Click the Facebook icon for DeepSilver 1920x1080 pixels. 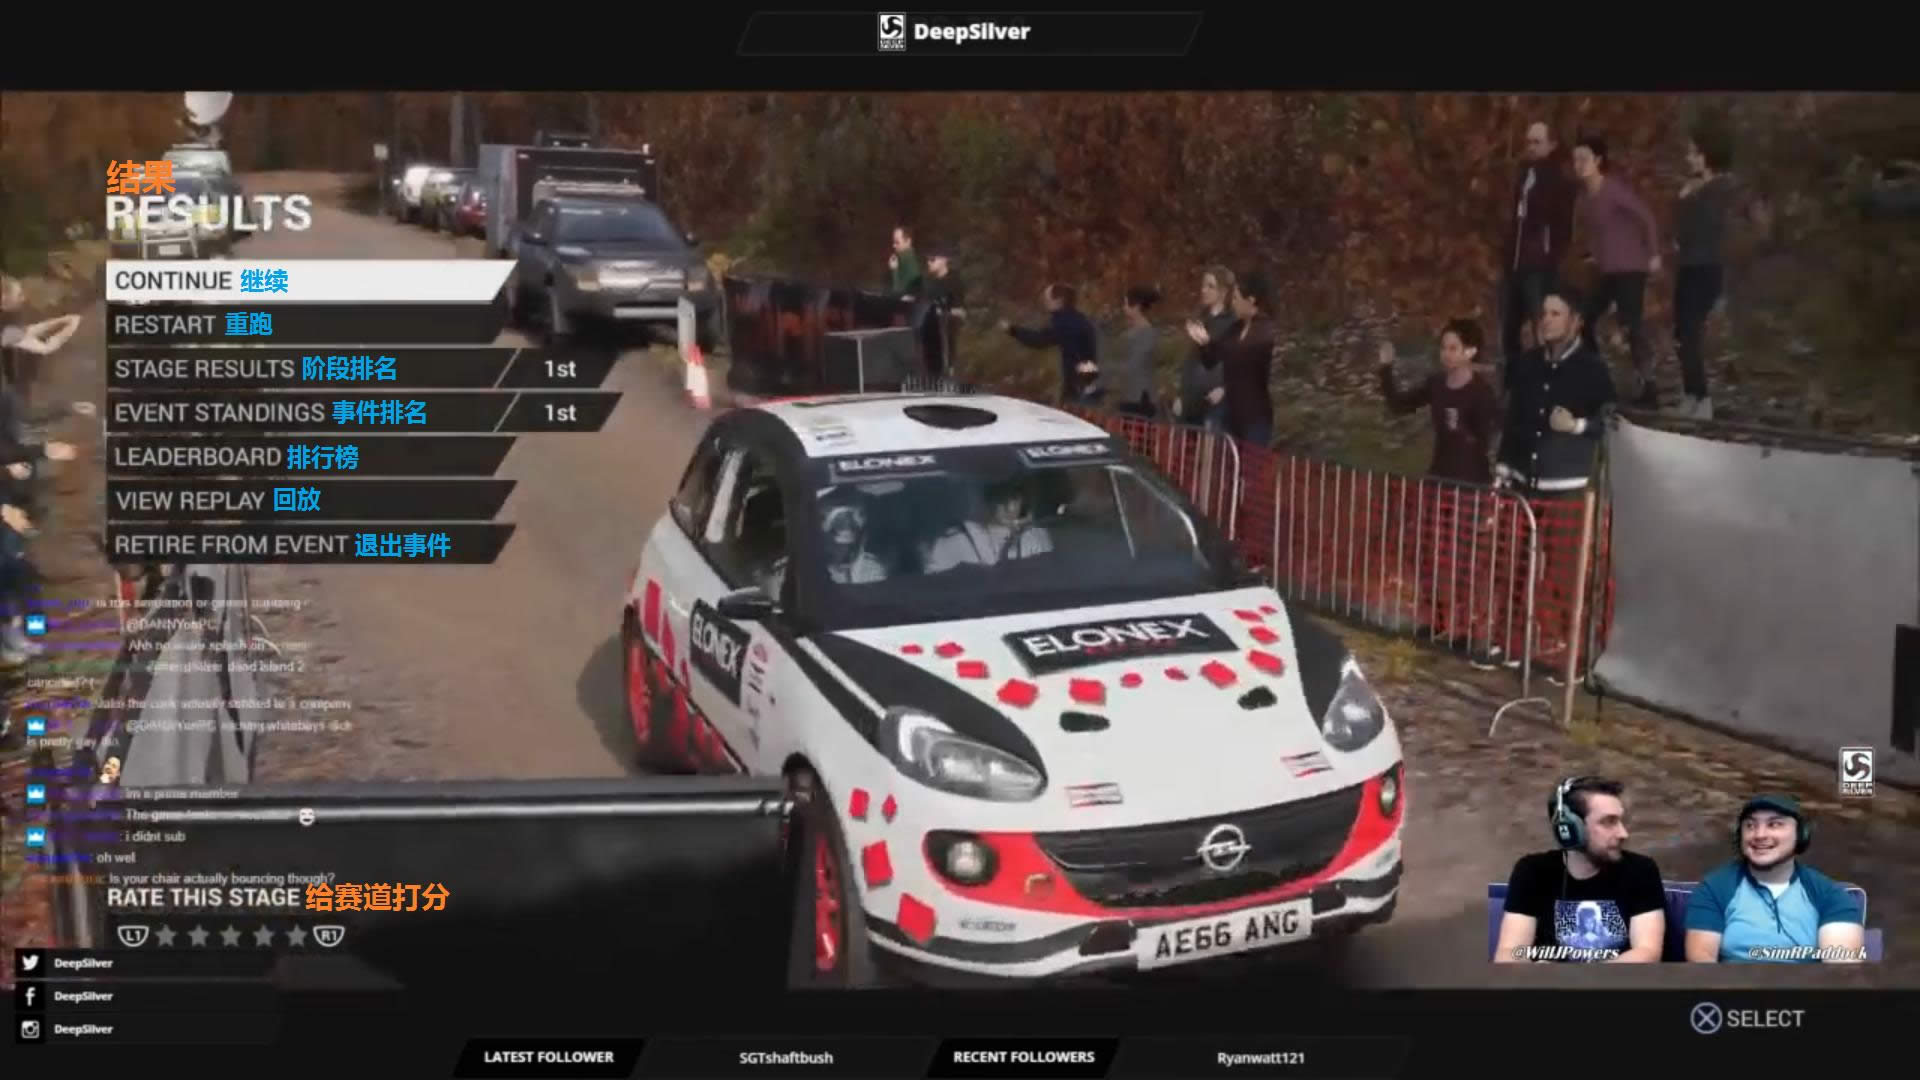30,996
